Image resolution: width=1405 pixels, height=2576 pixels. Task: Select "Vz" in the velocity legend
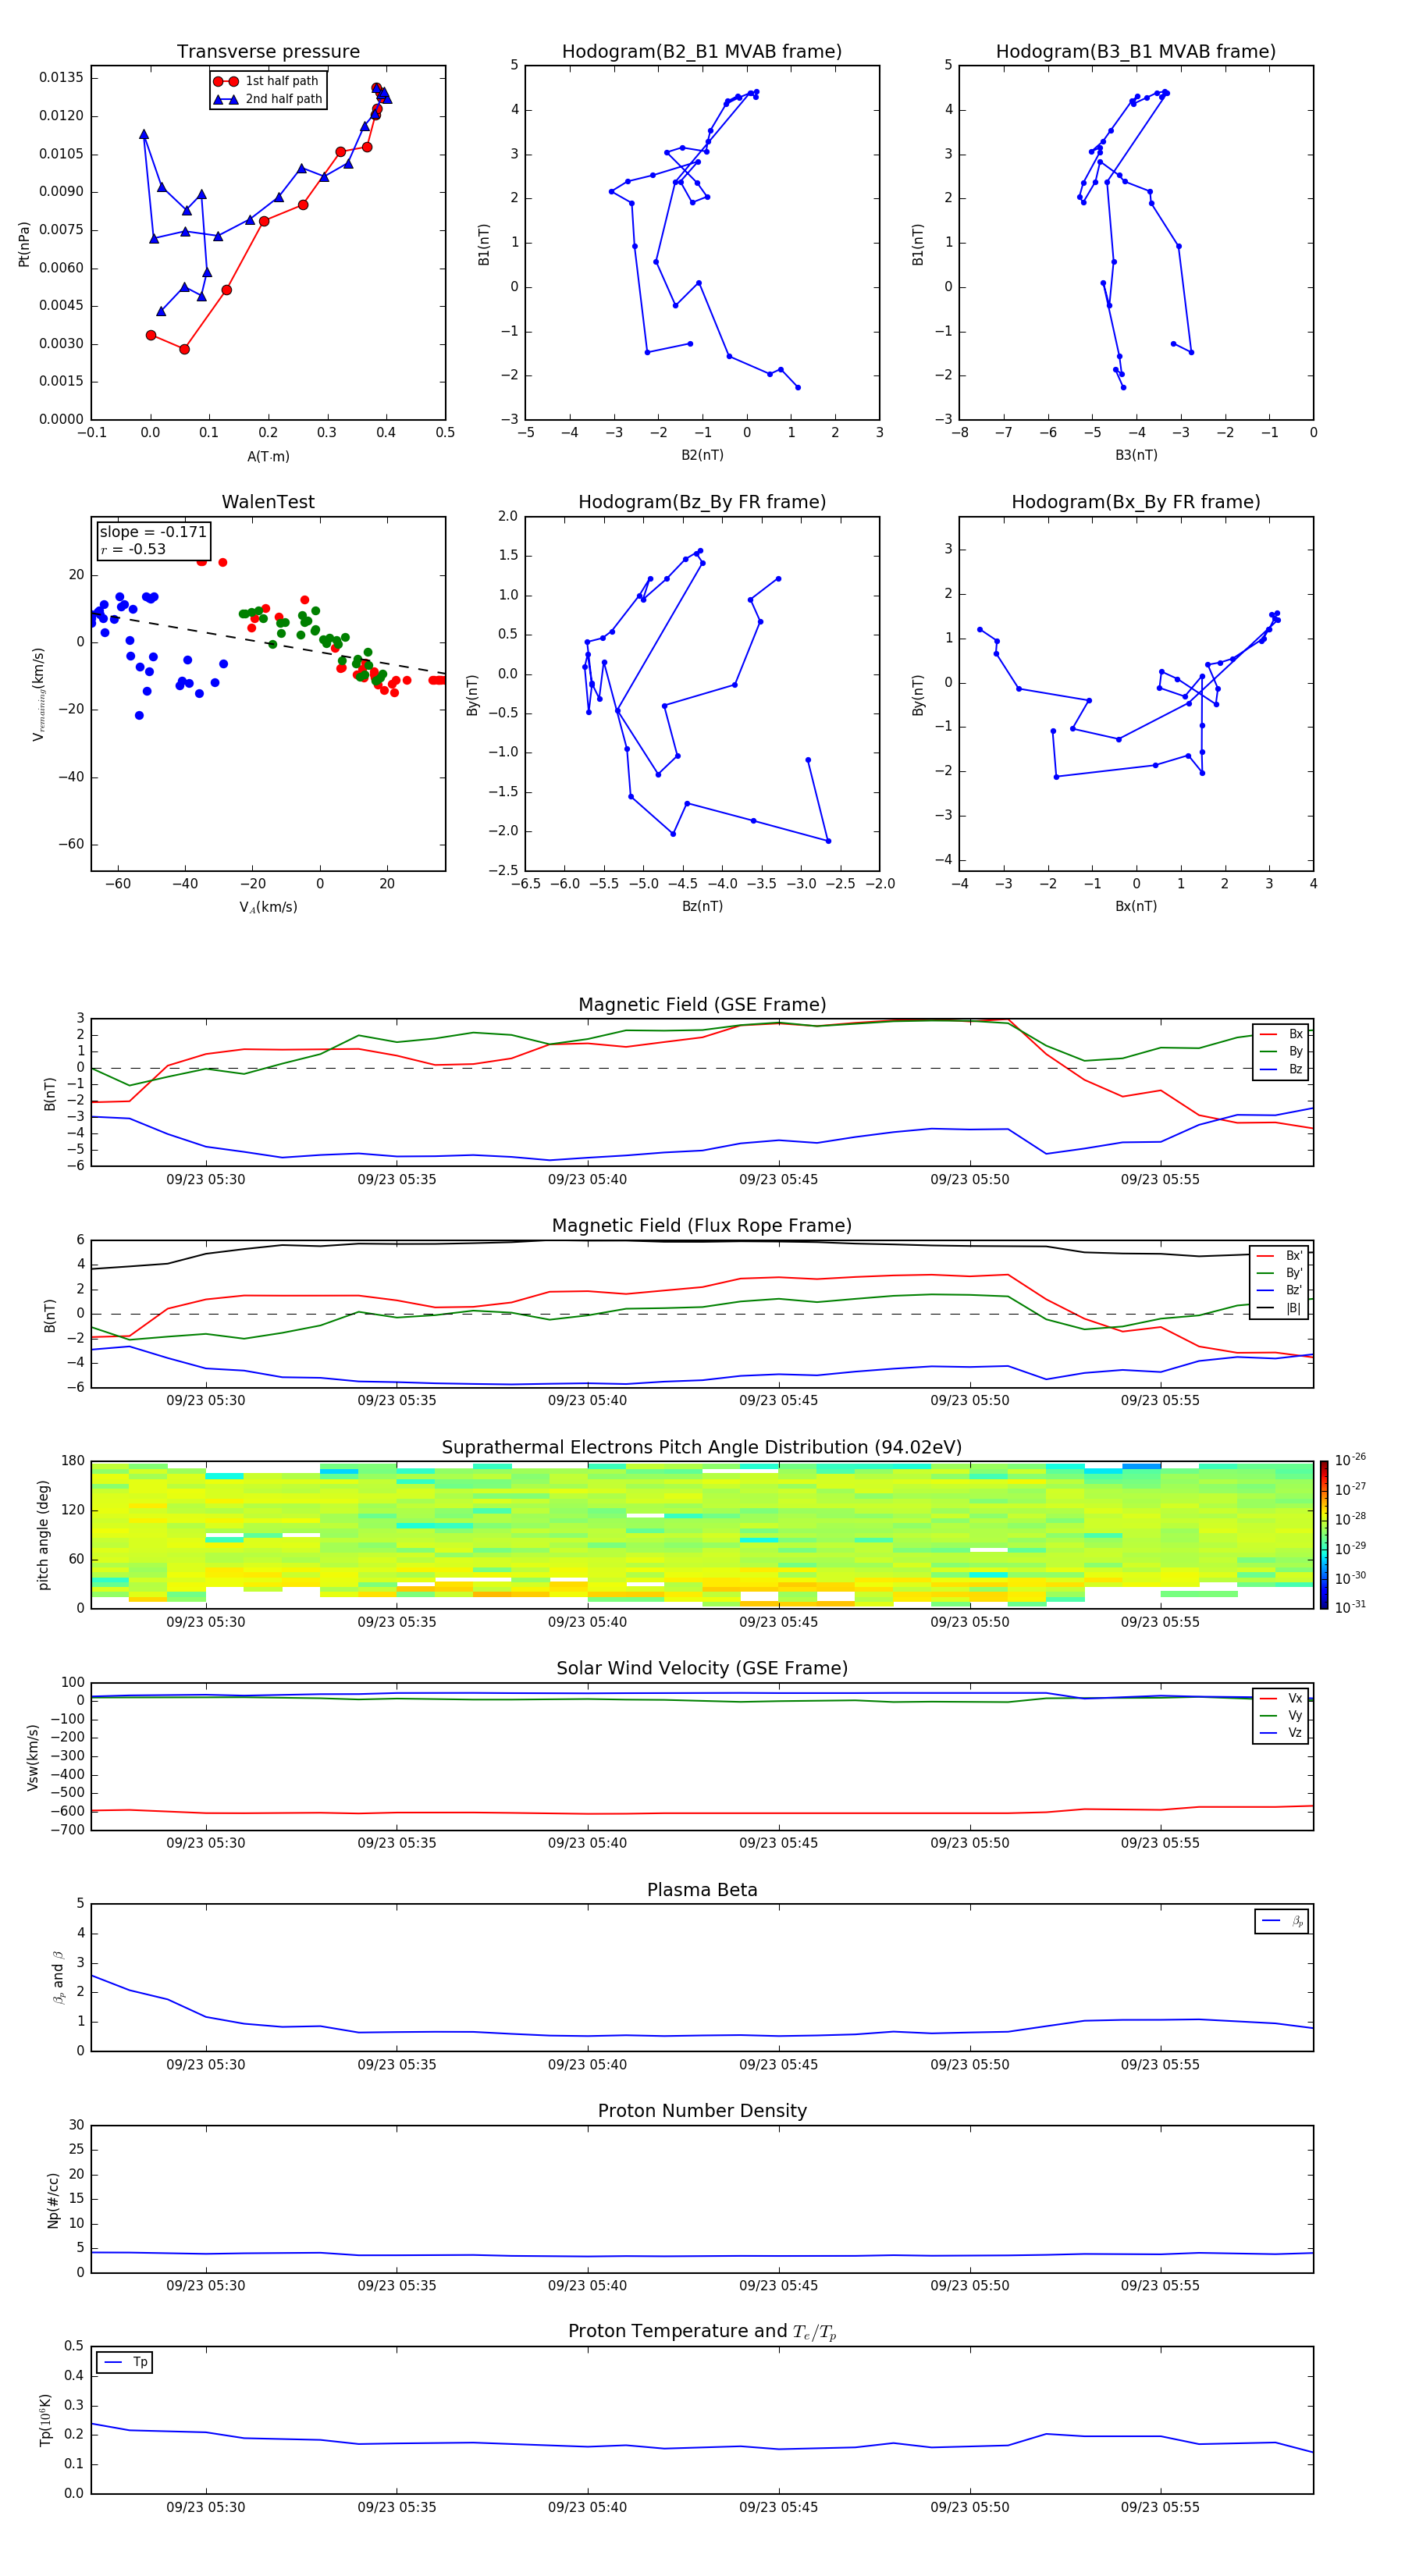pyautogui.click(x=1281, y=1733)
